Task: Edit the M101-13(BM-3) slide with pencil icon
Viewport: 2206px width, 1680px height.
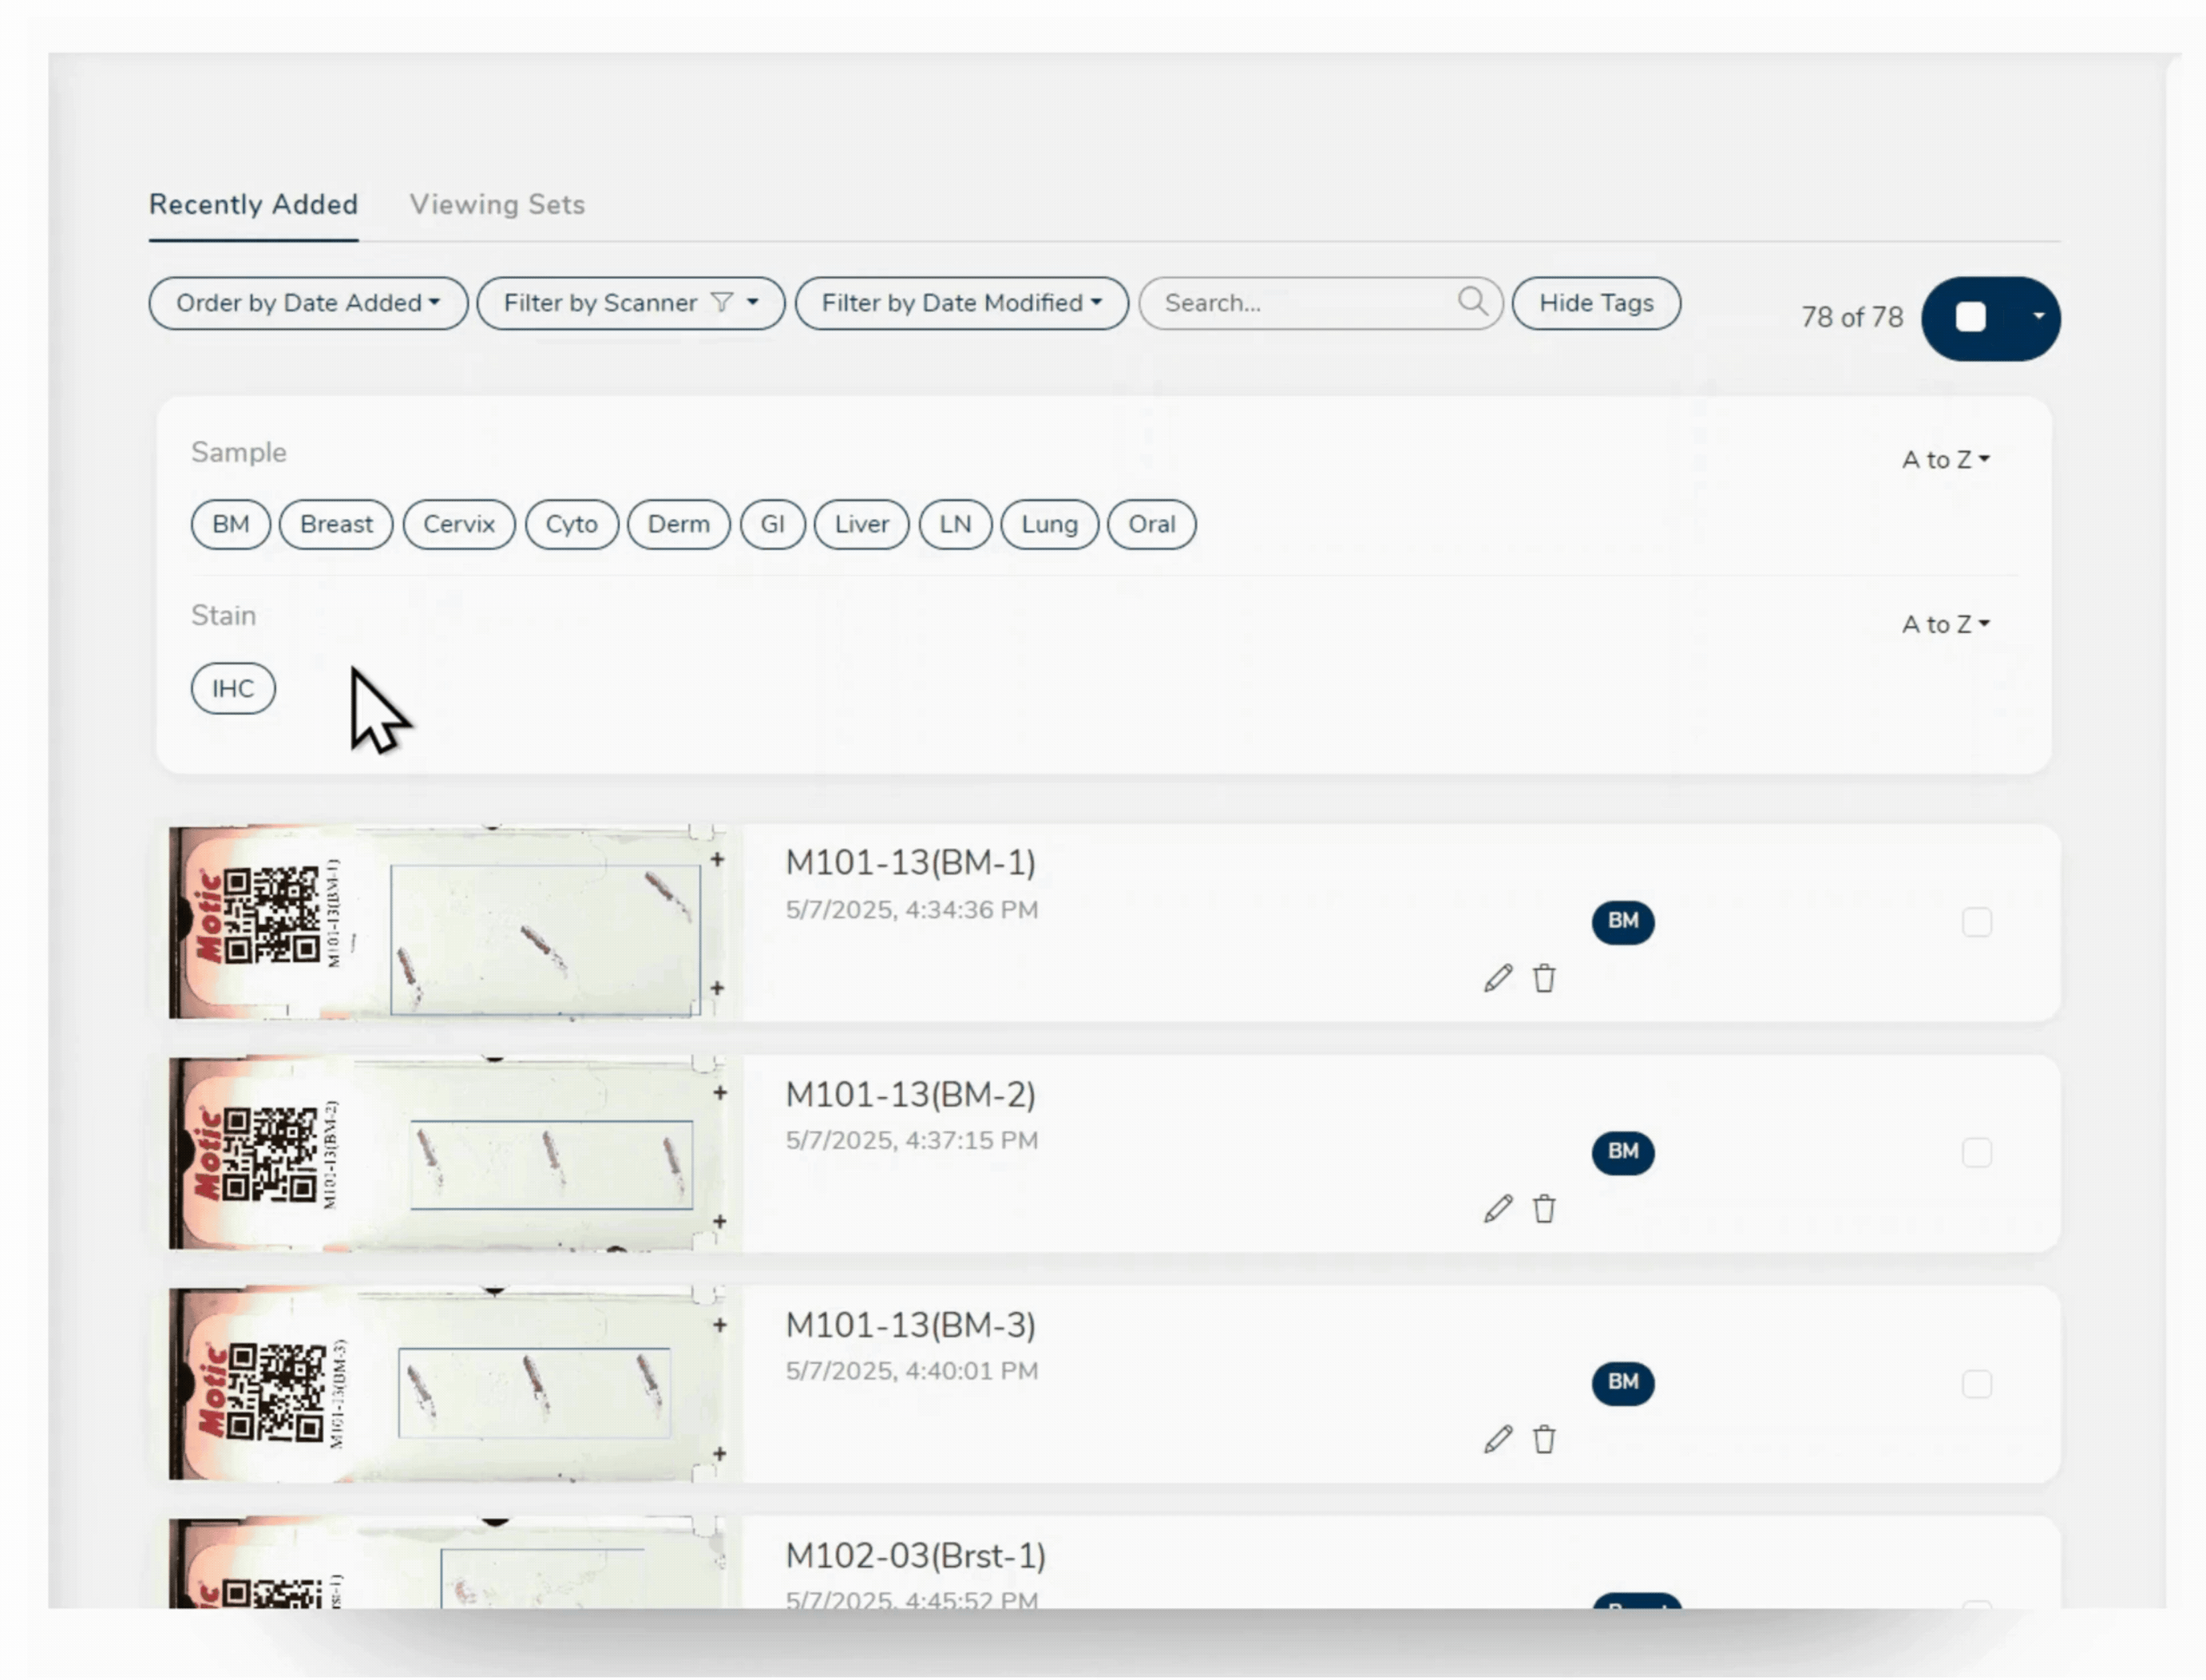Action: (1497, 1439)
